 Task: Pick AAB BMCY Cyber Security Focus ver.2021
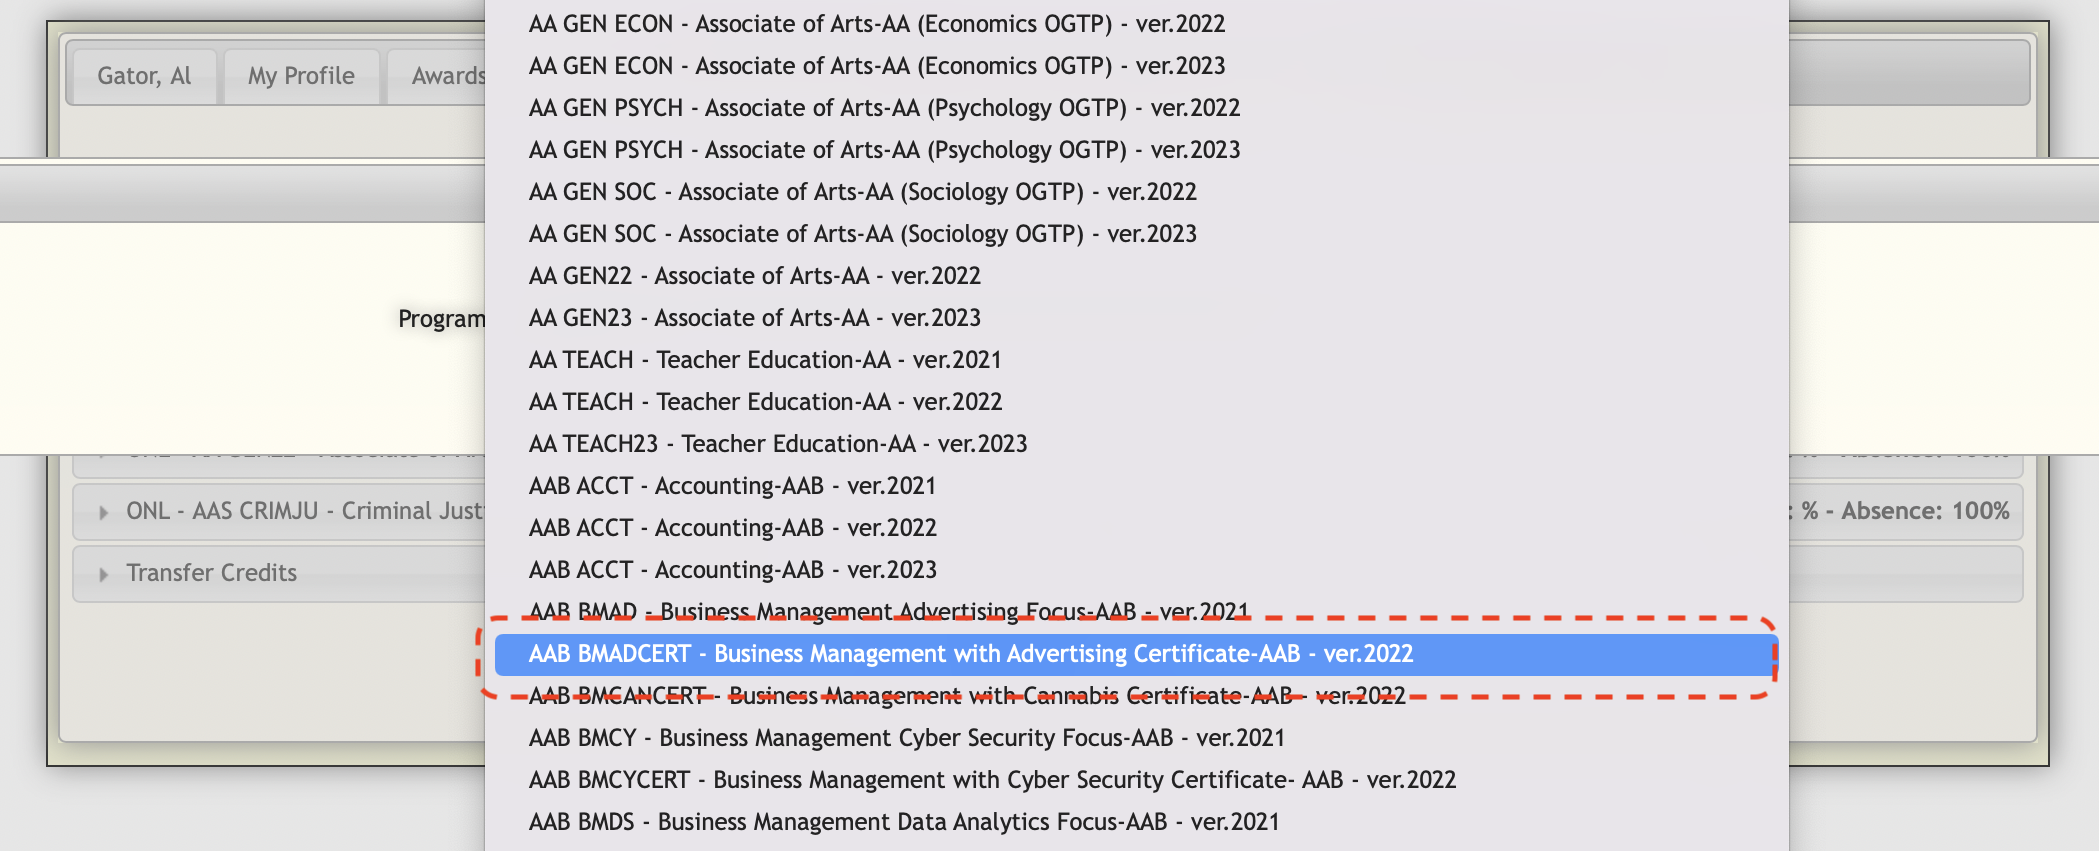[906, 738]
